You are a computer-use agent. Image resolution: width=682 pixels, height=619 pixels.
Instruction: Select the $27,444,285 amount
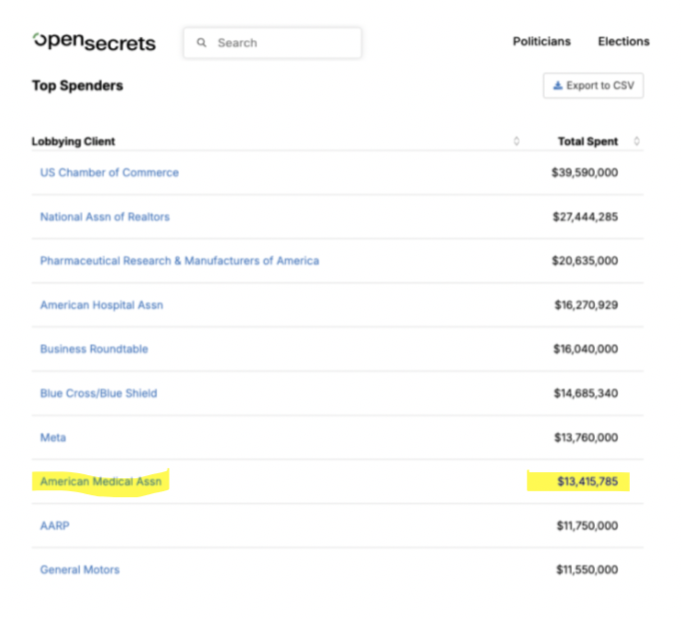[585, 217]
